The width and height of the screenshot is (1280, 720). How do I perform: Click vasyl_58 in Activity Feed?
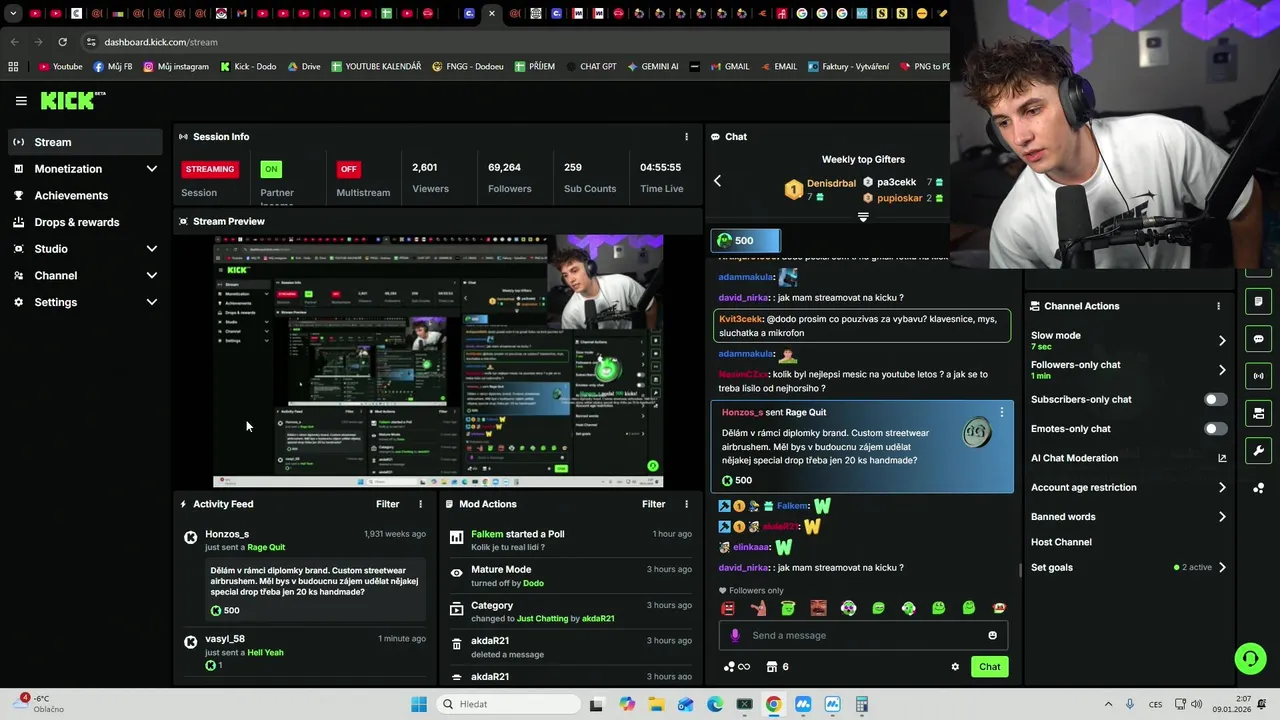(225, 639)
